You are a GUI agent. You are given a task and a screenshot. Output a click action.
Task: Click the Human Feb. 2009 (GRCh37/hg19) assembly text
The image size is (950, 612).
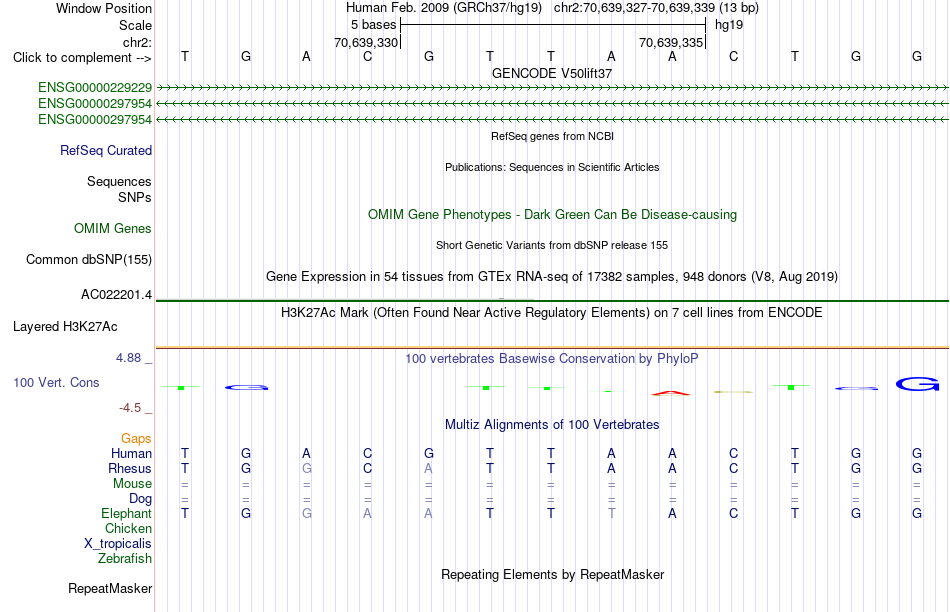(x=443, y=8)
